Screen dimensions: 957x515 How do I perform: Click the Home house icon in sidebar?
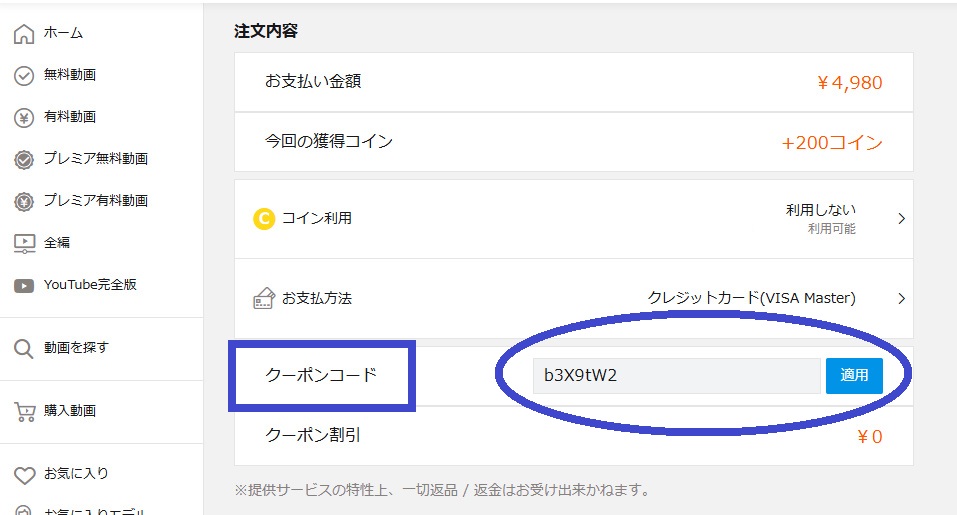24,34
